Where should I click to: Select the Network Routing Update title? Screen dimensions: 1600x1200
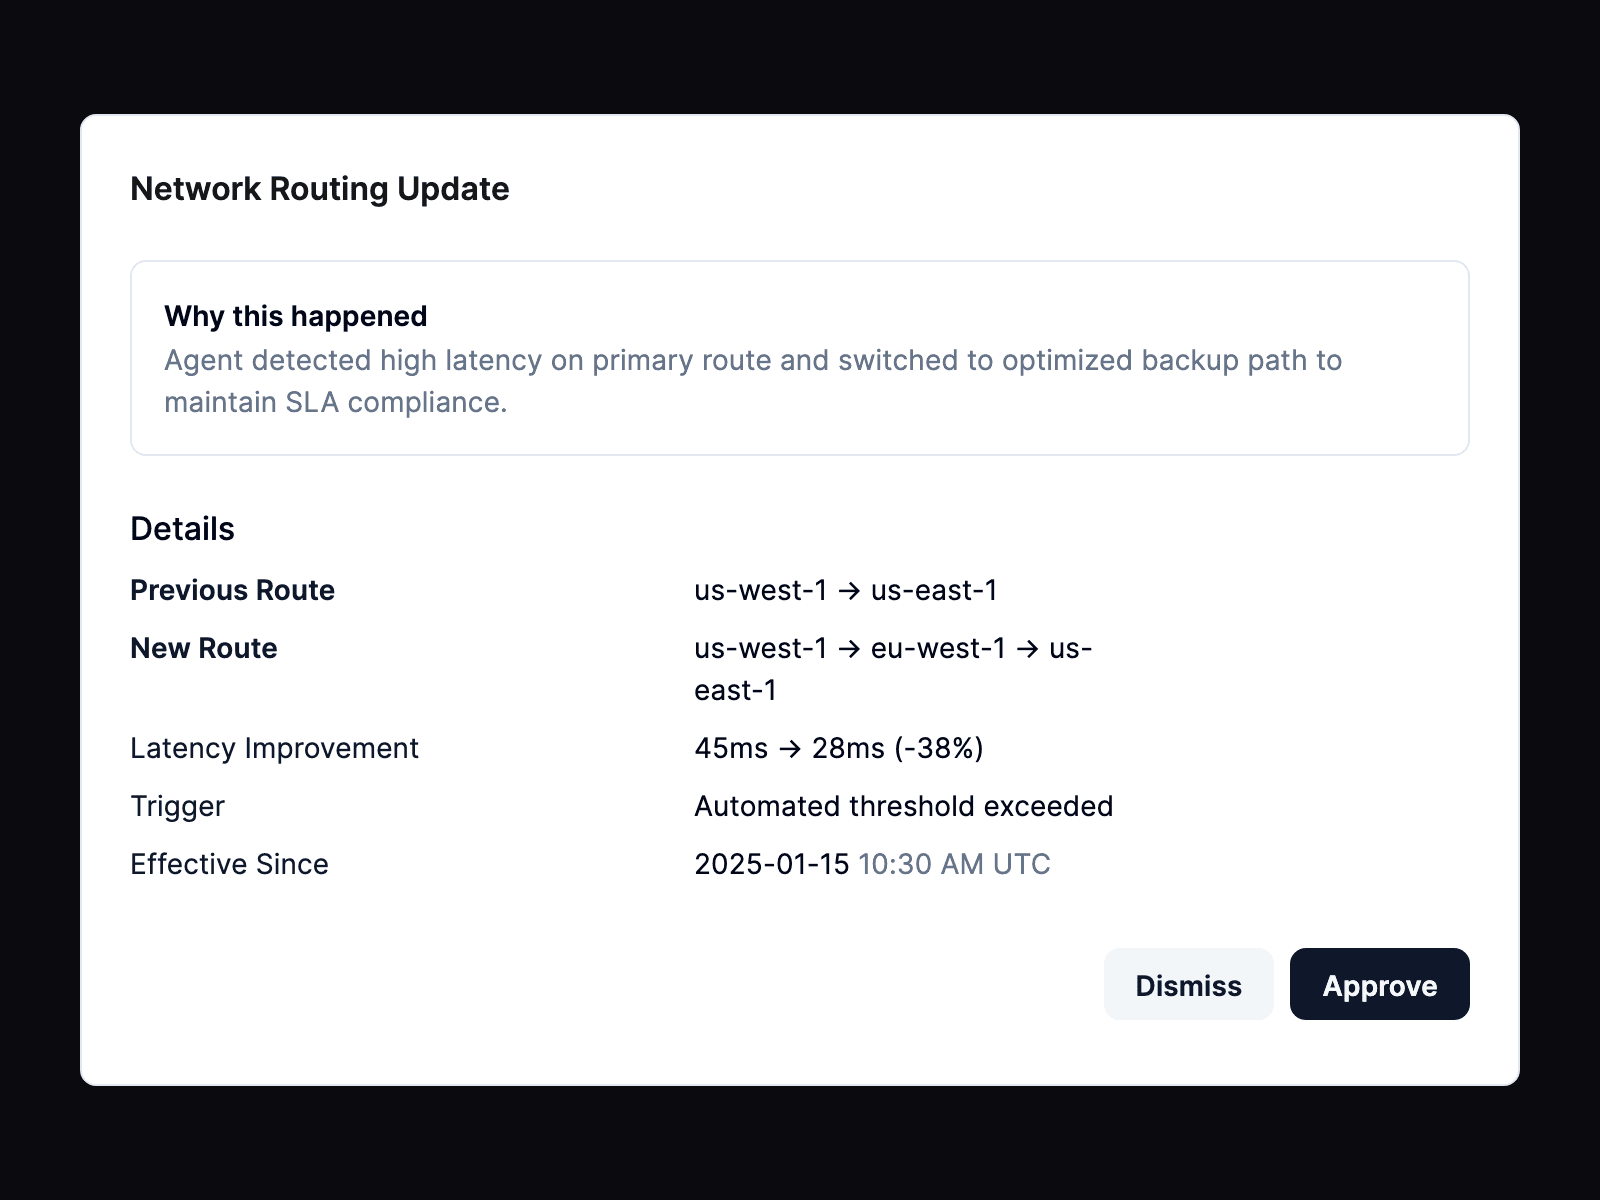pyautogui.click(x=319, y=188)
